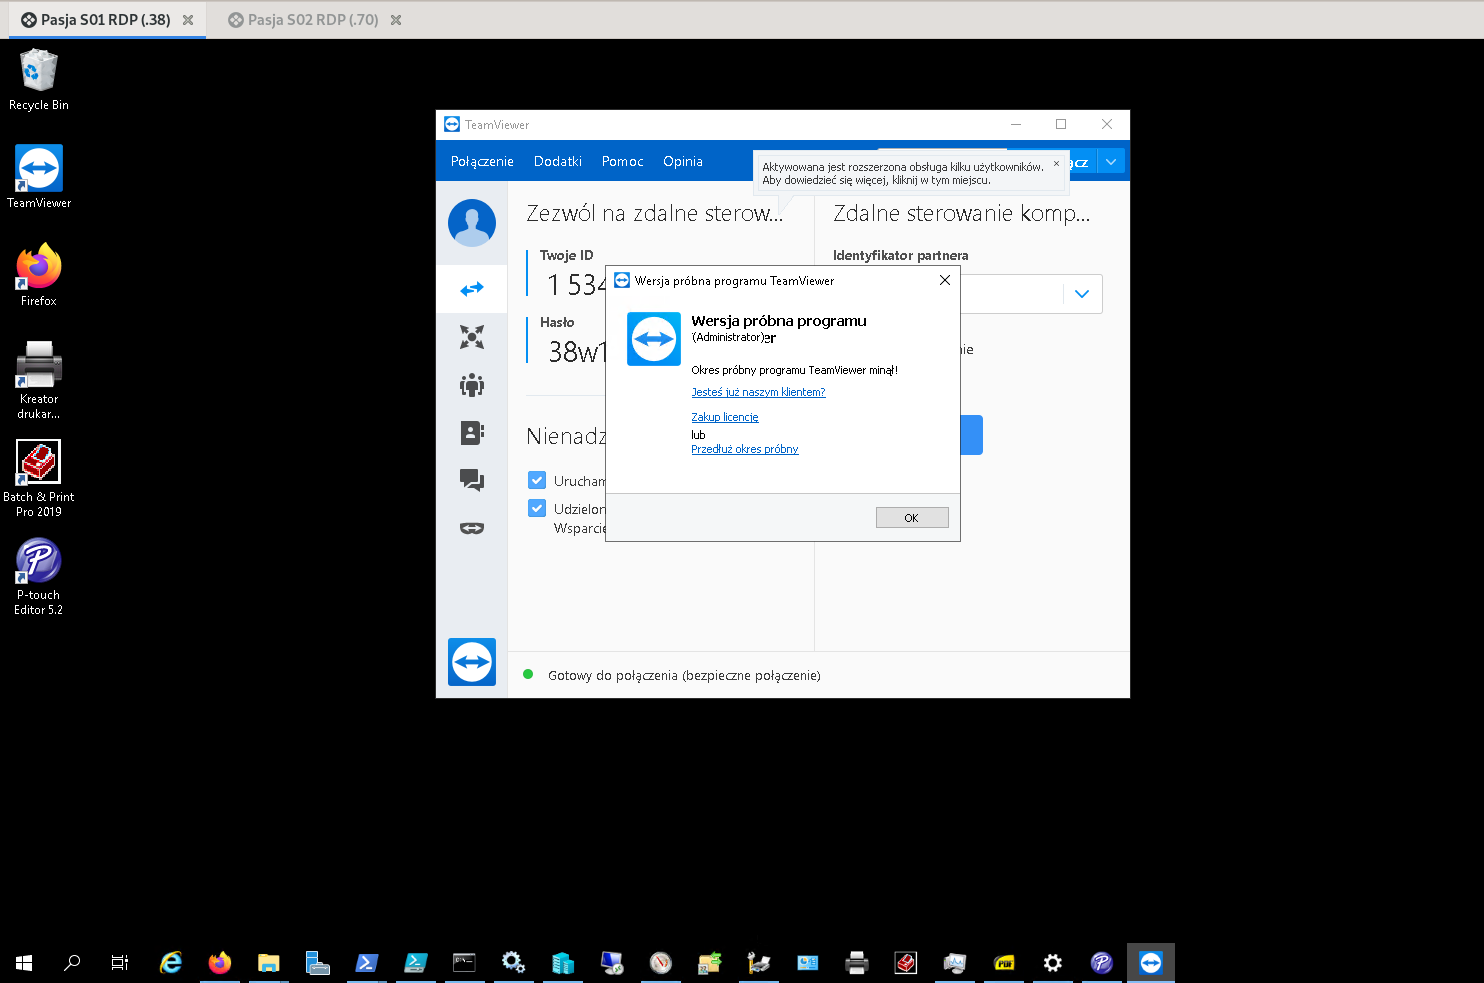This screenshot has height=983, width=1484.
Task: Switch to the TeamViewer taskbar button
Action: click(x=1151, y=963)
